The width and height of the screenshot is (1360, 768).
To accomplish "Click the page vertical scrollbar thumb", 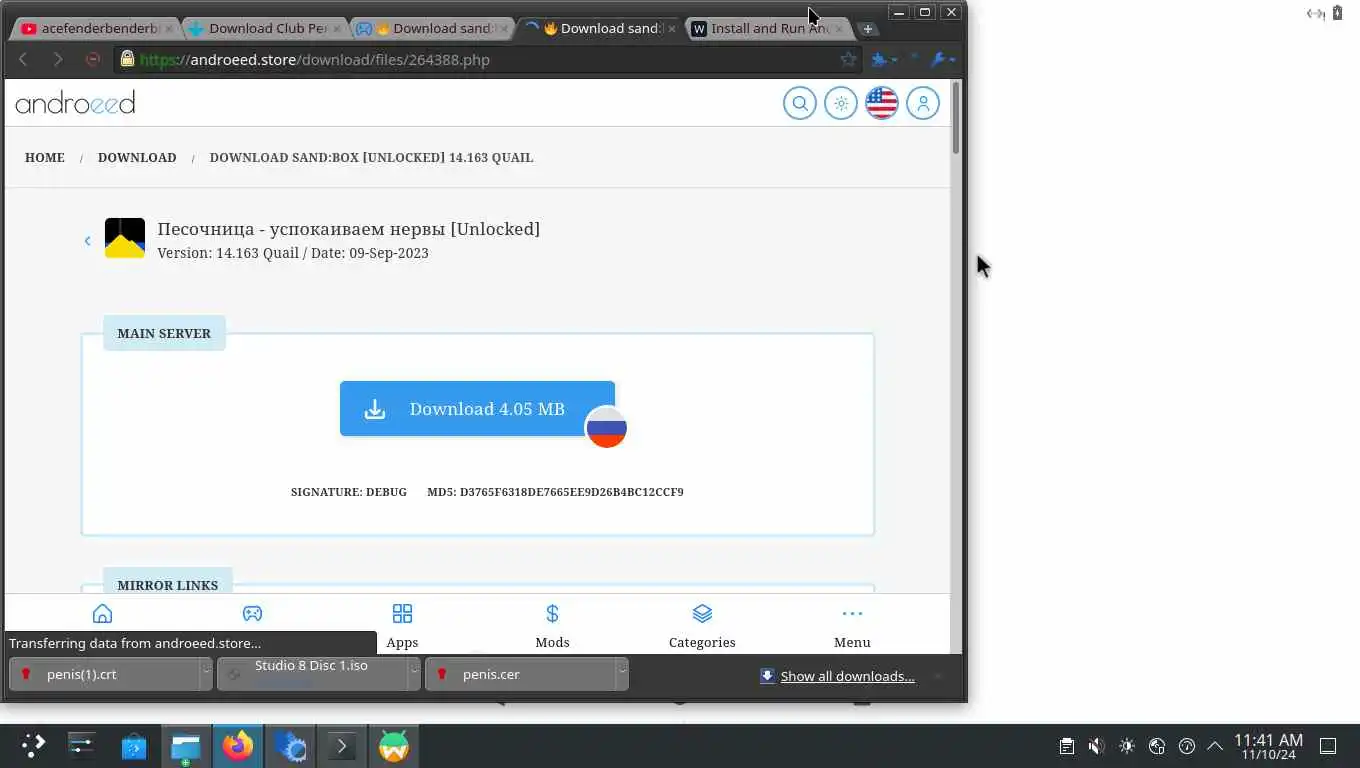I will 955,118.
